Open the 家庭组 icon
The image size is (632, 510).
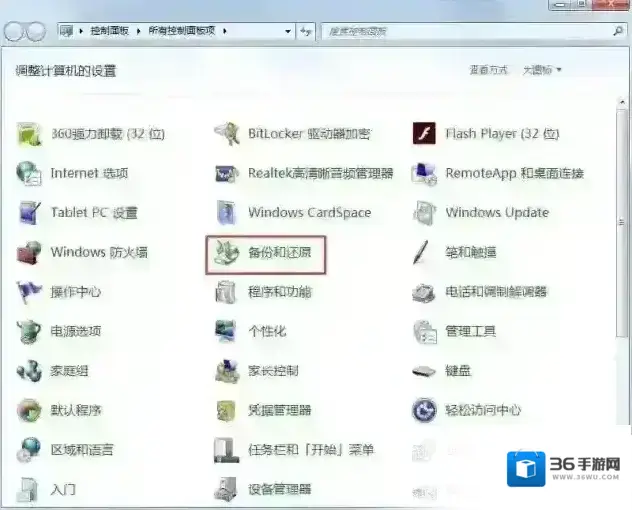point(29,371)
